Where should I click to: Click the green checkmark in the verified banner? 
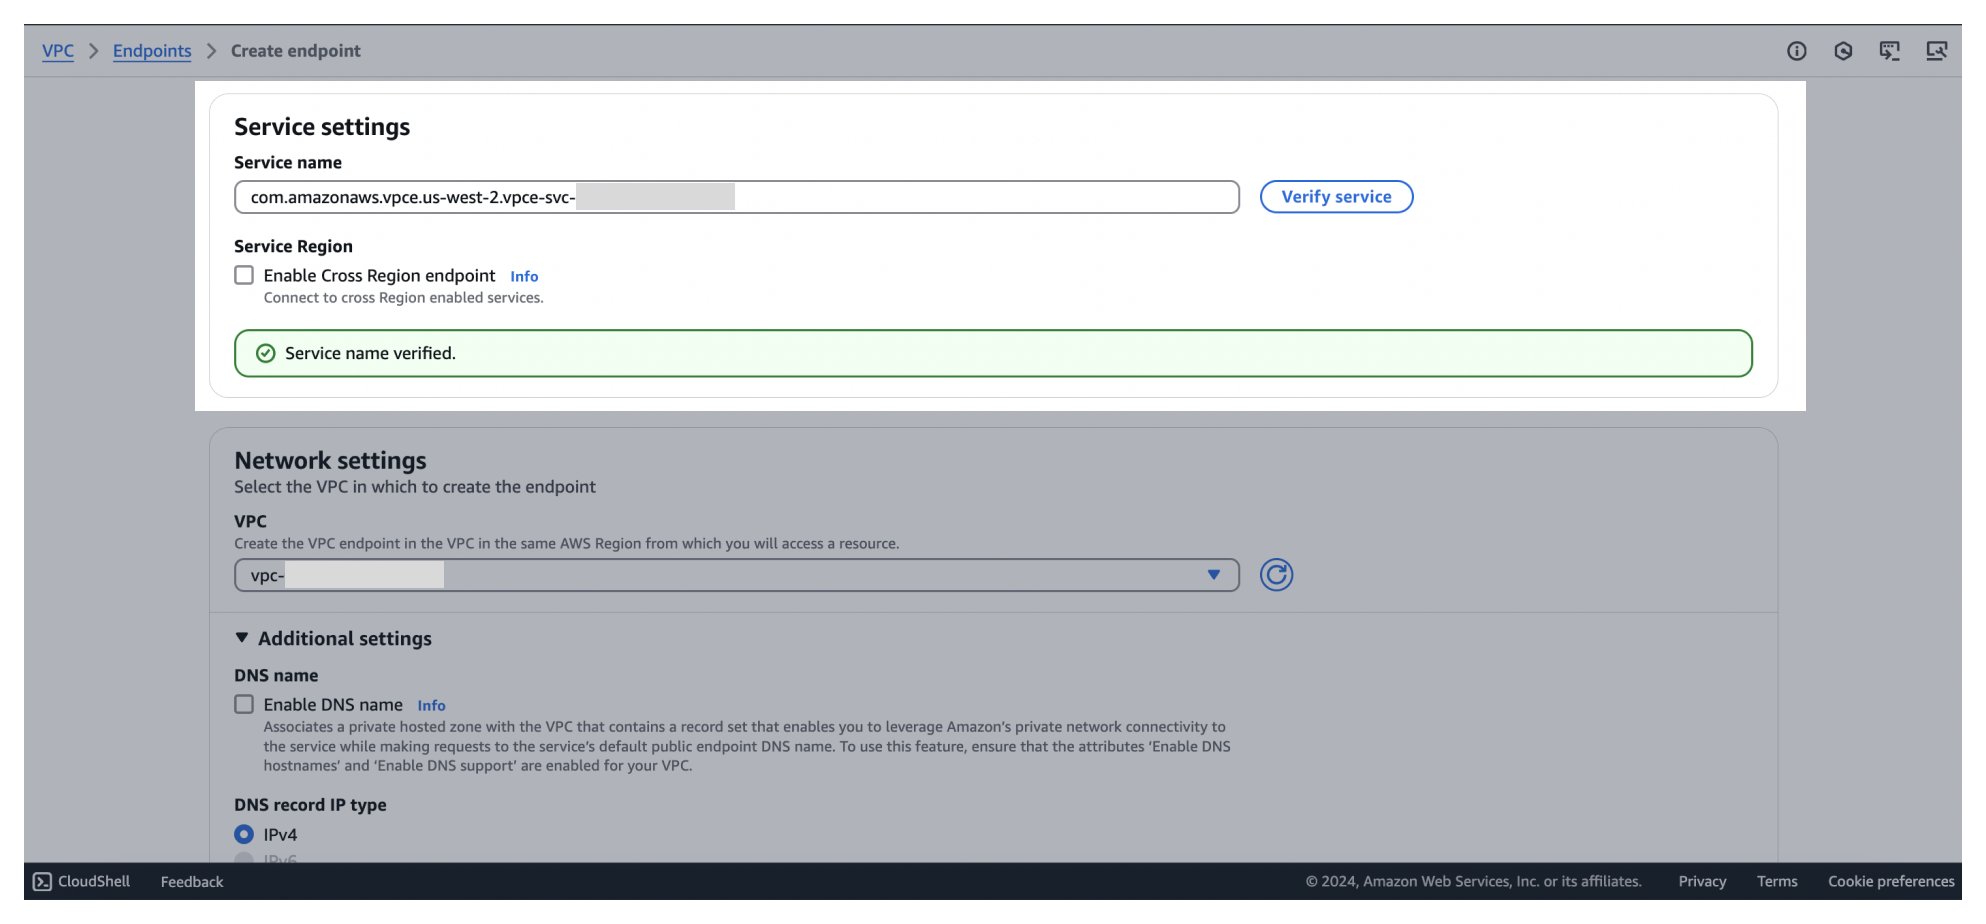pyautogui.click(x=264, y=353)
